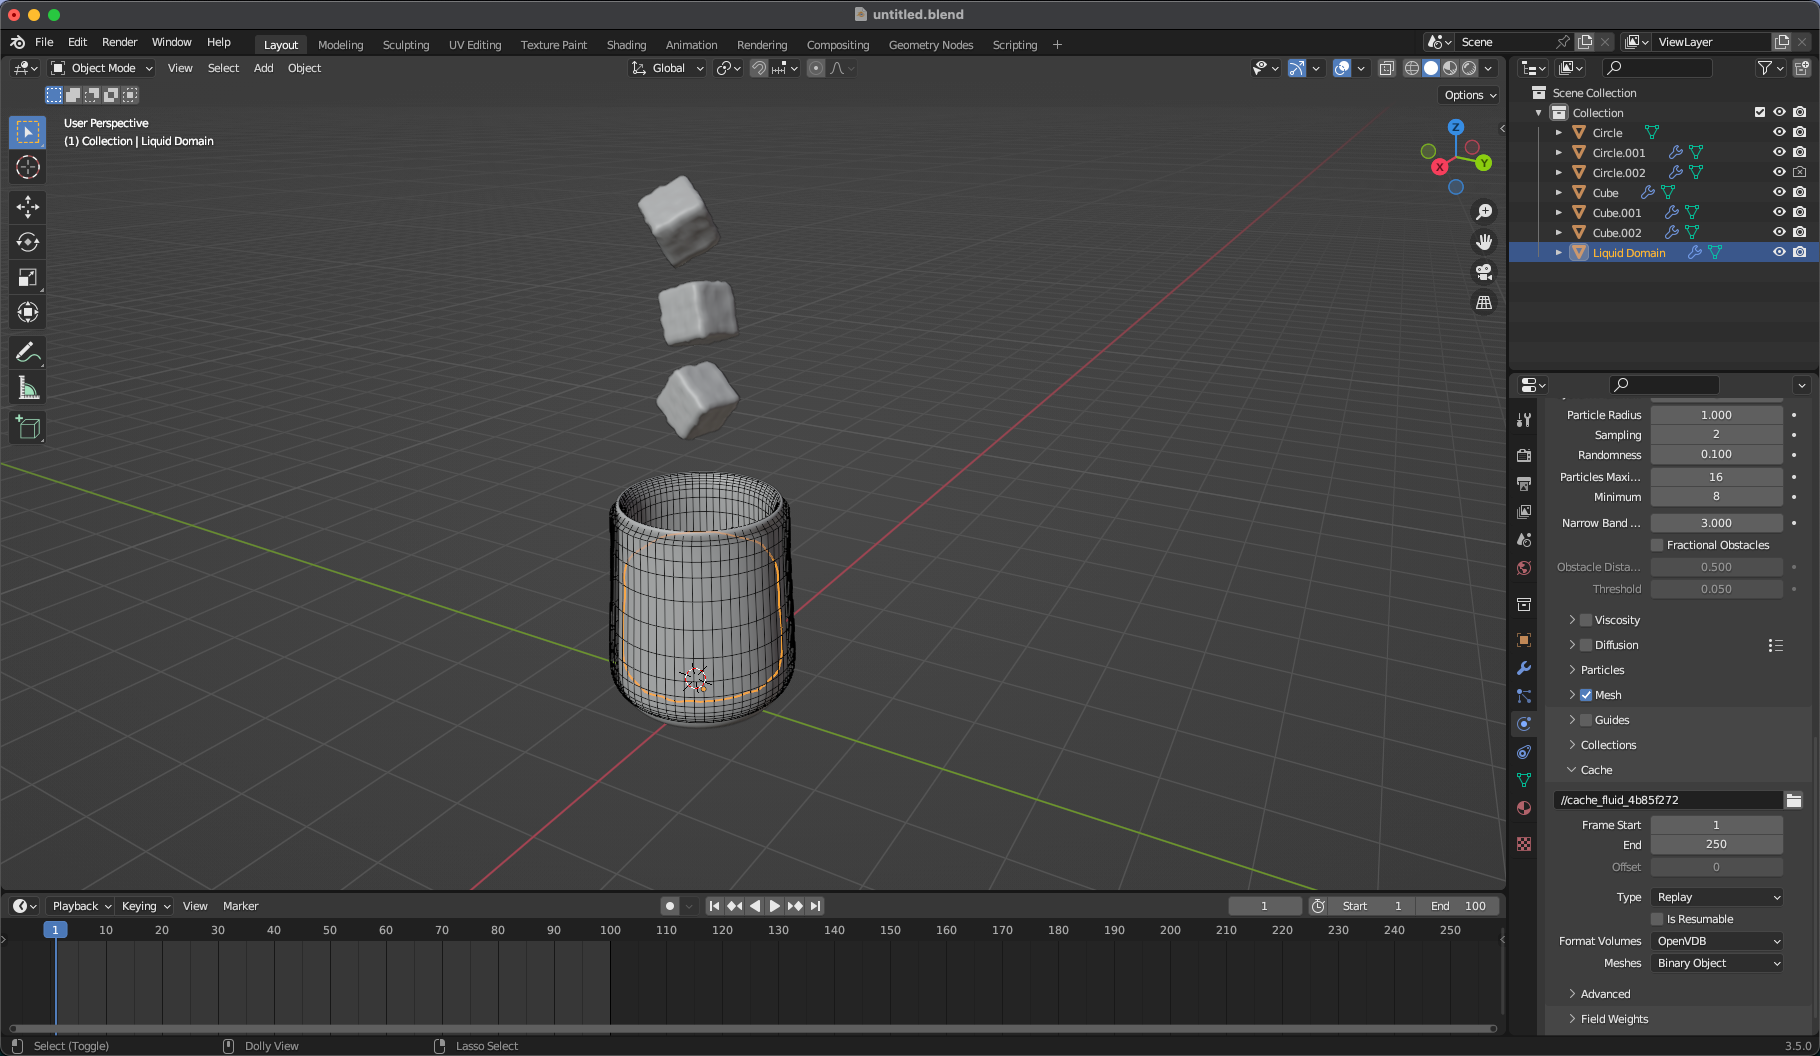1820x1056 pixels.
Task: Click the Narrow Band value field
Action: [1717, 523]
